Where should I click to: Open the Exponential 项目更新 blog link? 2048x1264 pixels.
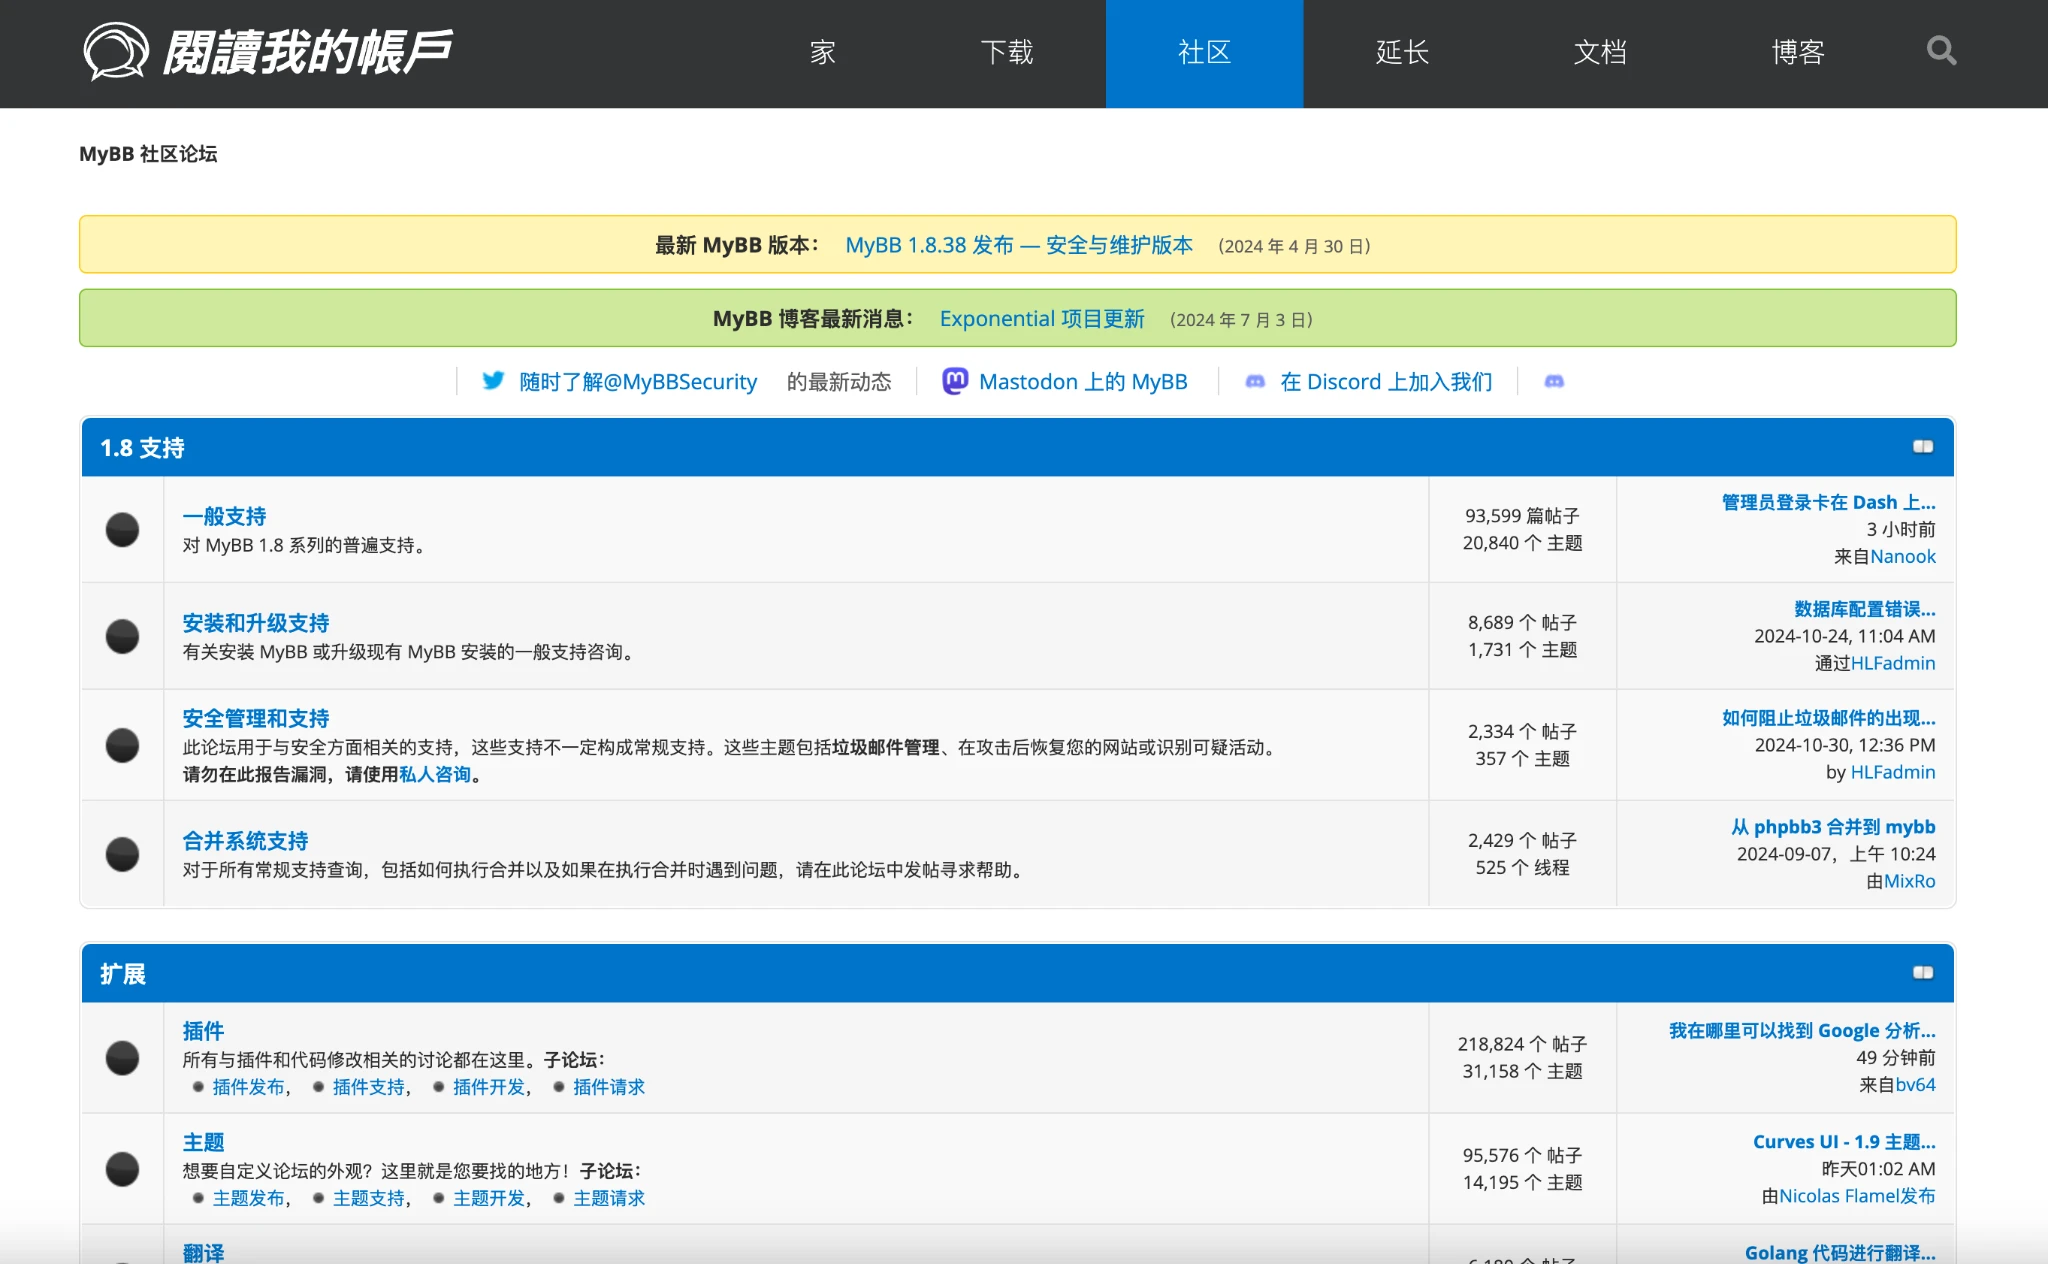(1041, 319)
